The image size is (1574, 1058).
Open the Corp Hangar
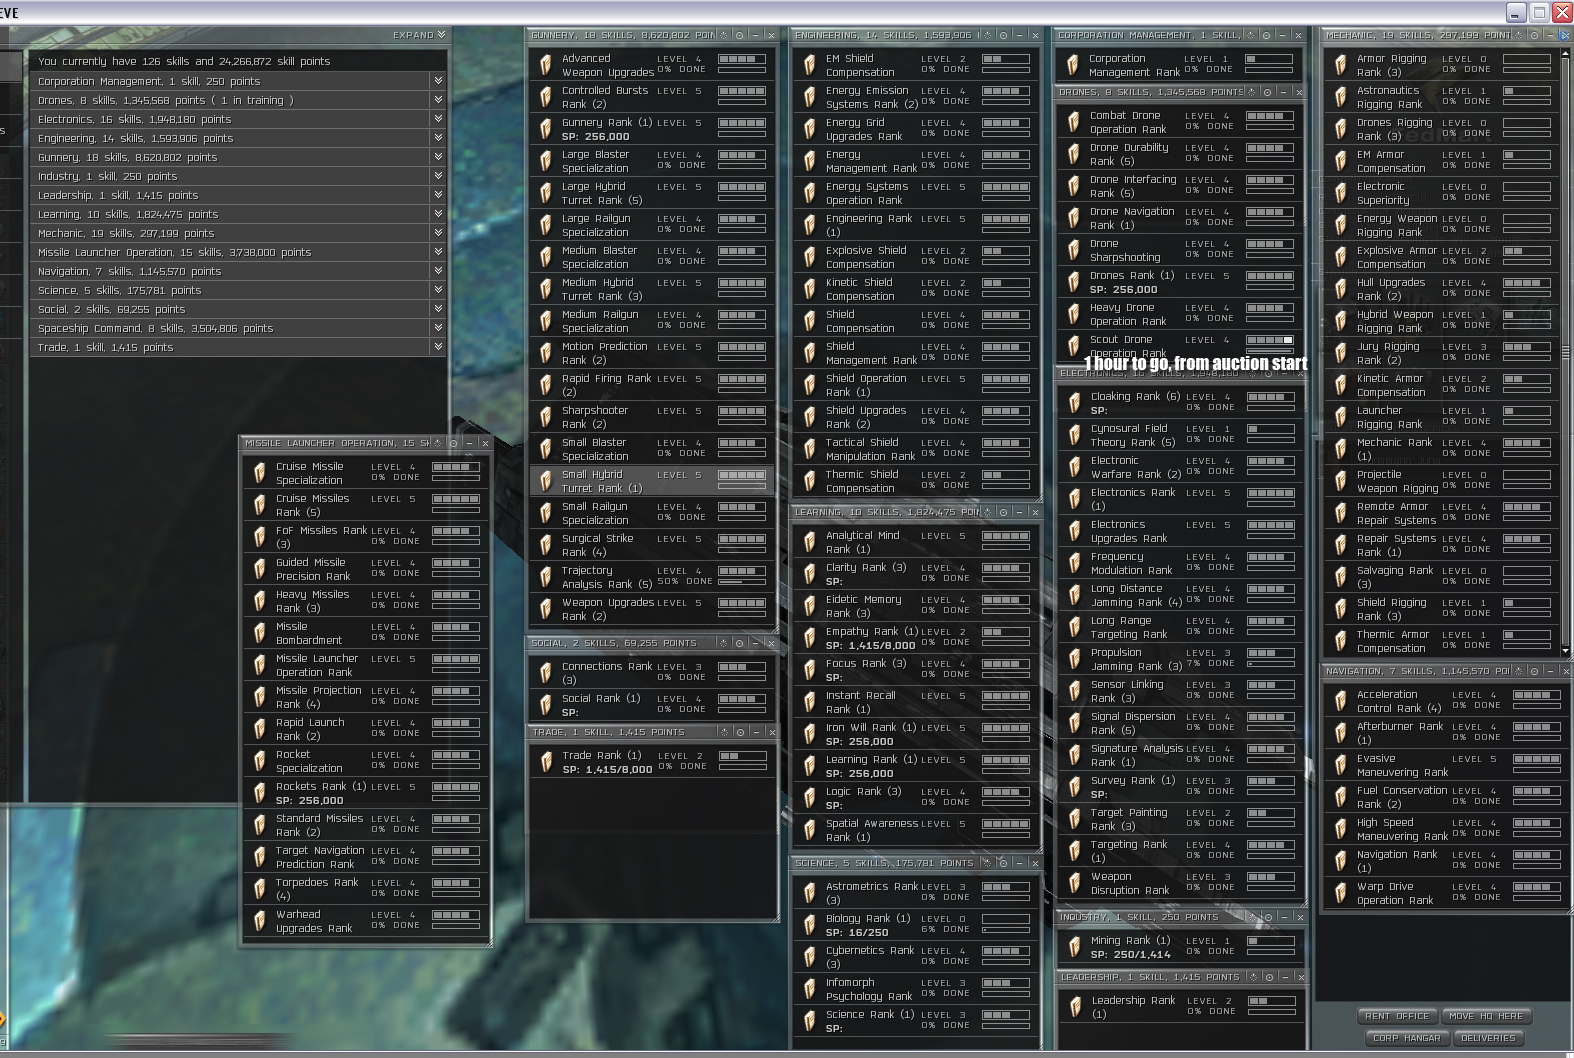pyautogui.click(x=1406, y=1038)
